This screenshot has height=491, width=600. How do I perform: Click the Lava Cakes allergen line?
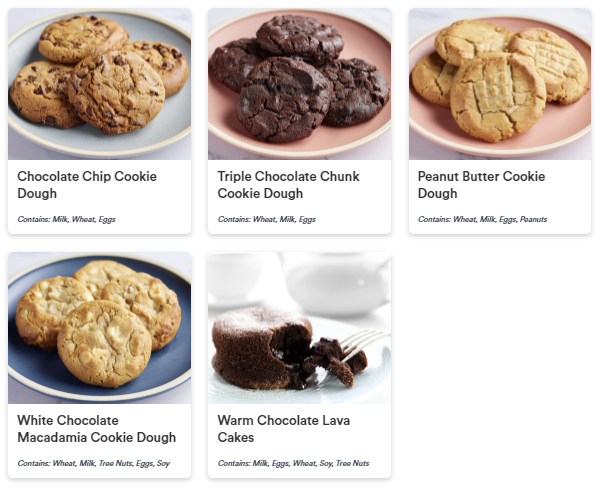point(293,463)
